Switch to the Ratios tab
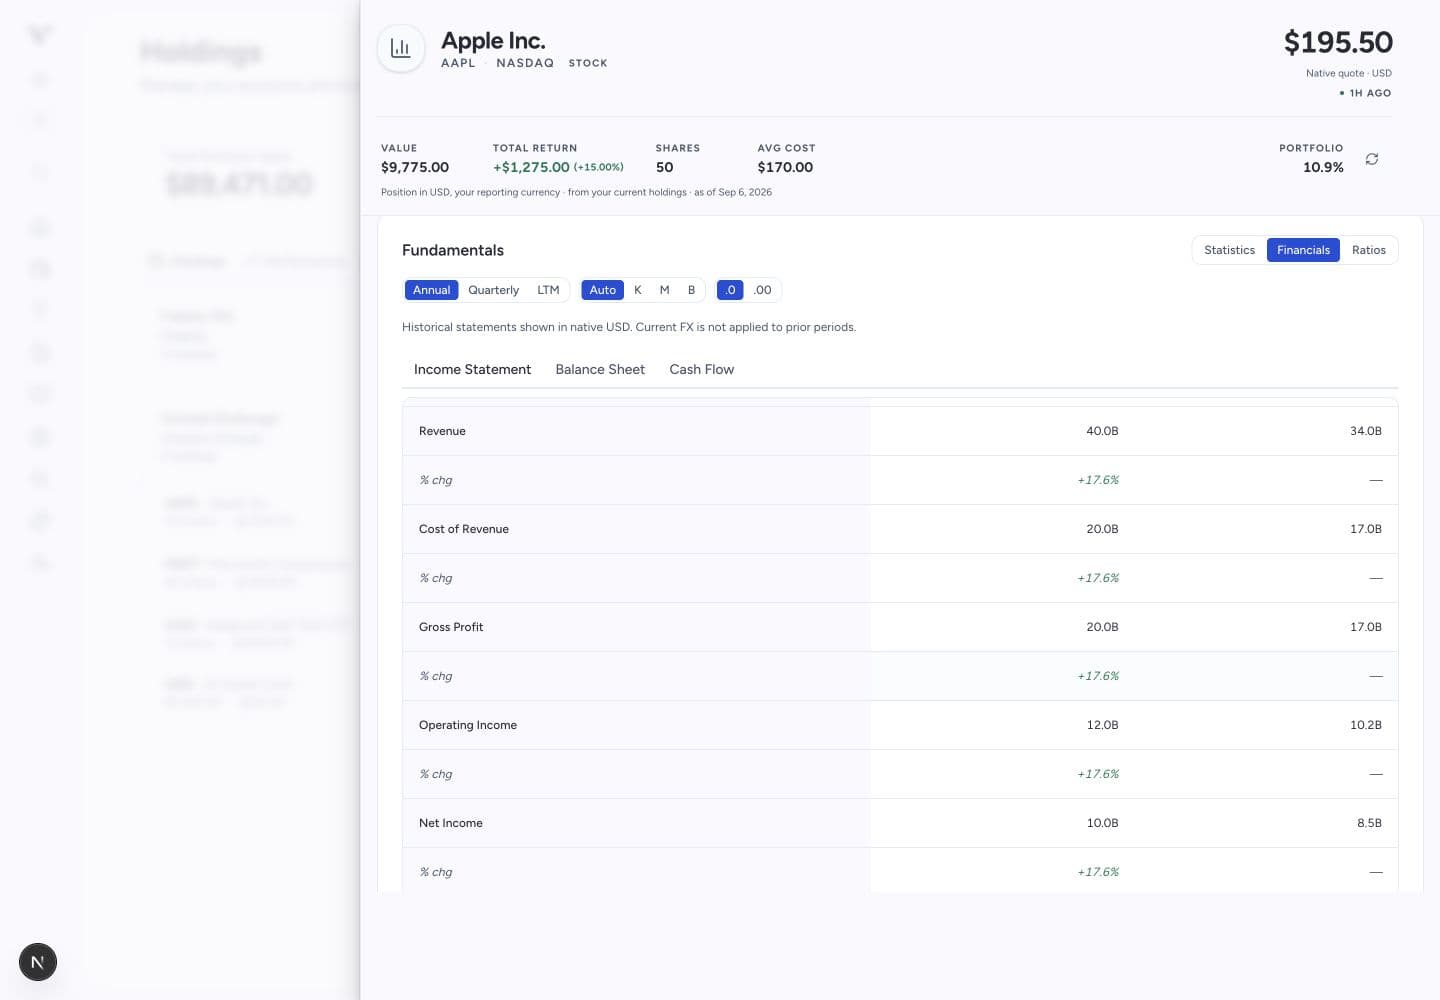 click(1369, 250)
